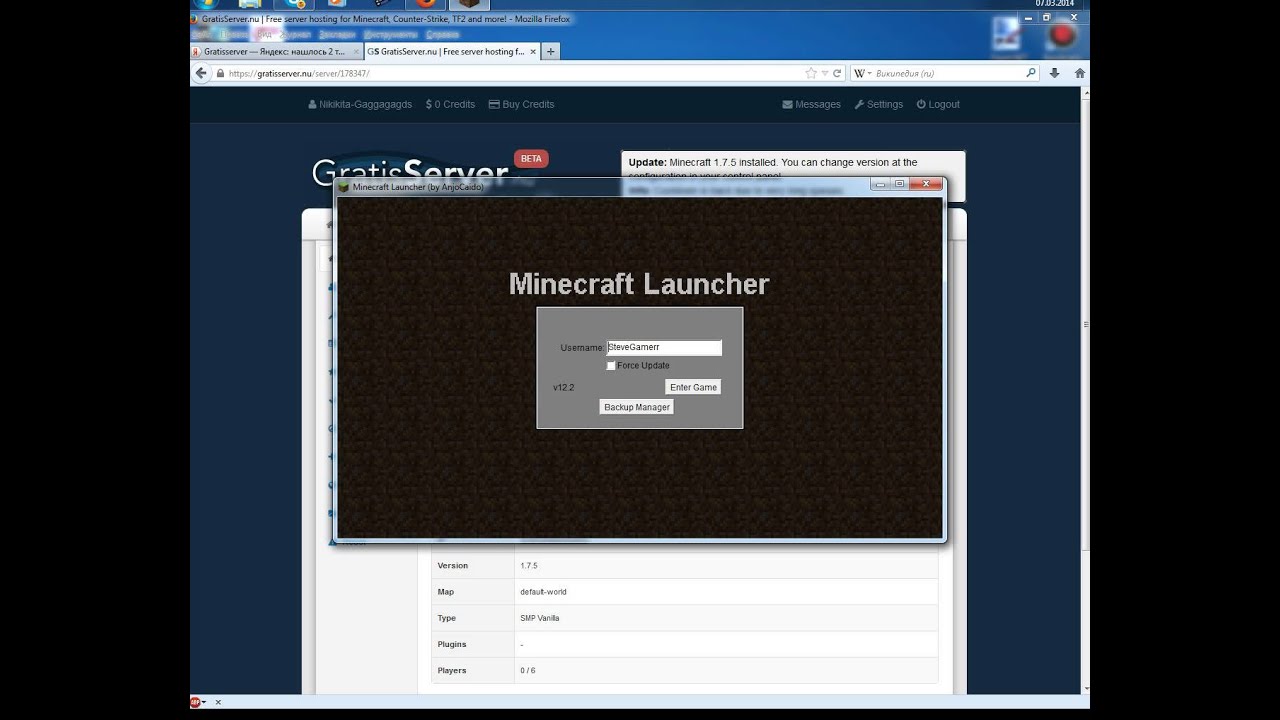Viewport: 1280px width, 720px height.
Task: Click the Logout link
Action: (938, 104)
